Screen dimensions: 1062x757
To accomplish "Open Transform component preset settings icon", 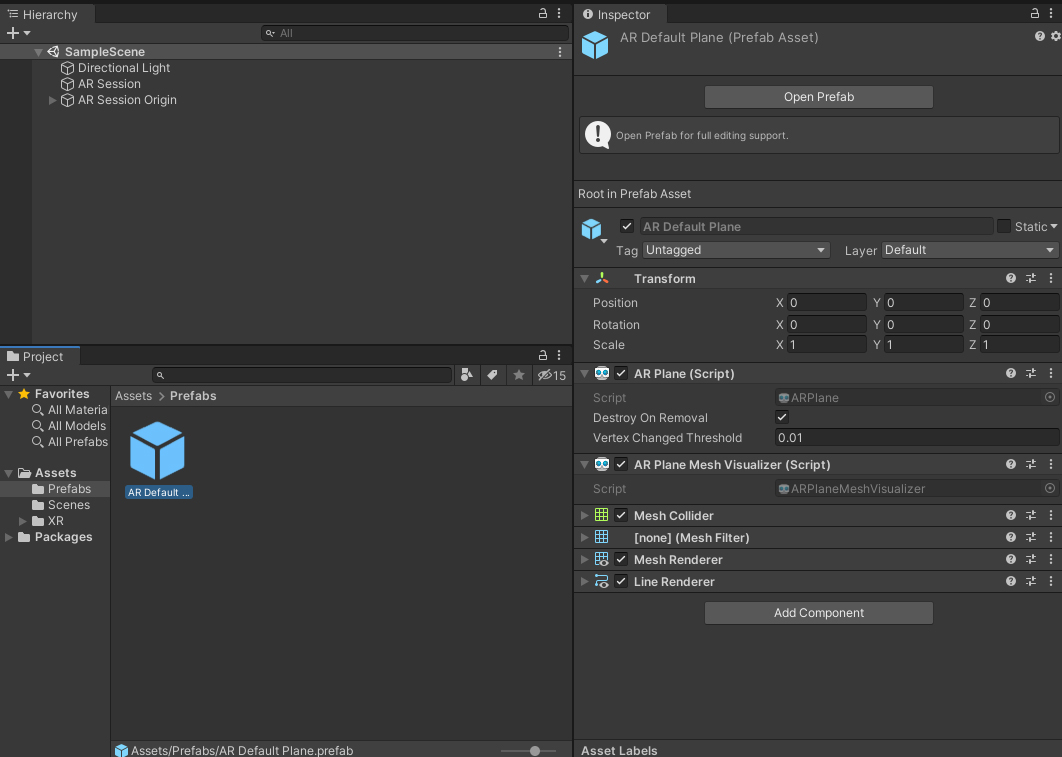I will 1031,279.
